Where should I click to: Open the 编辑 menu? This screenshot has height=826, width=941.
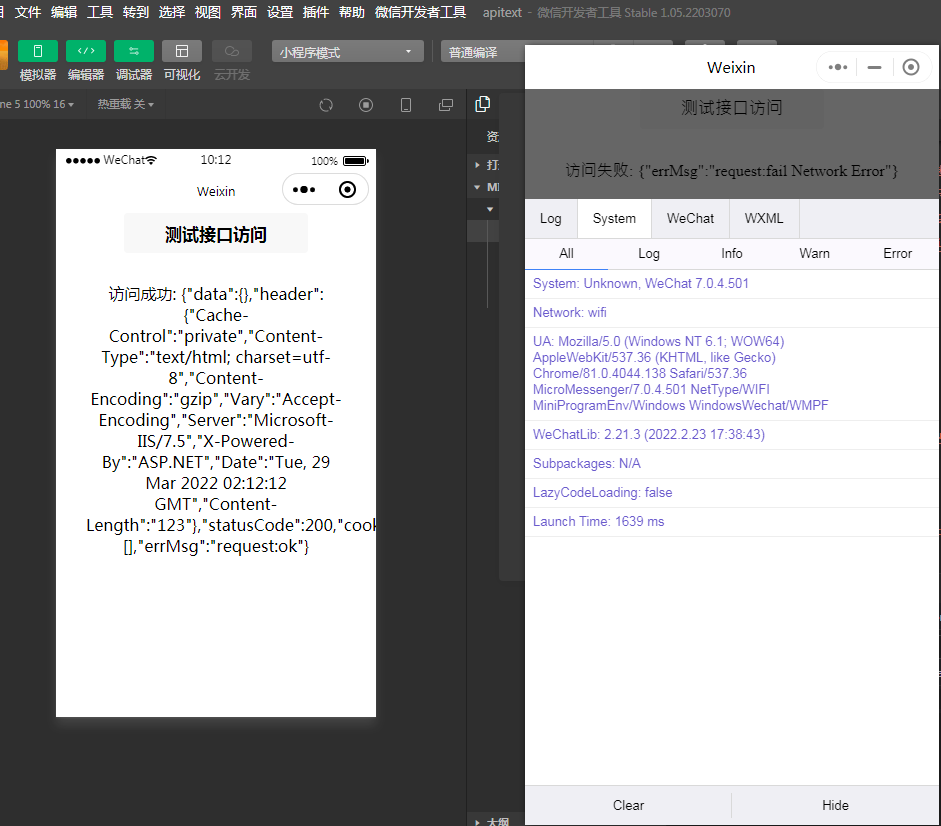point(64,12)
